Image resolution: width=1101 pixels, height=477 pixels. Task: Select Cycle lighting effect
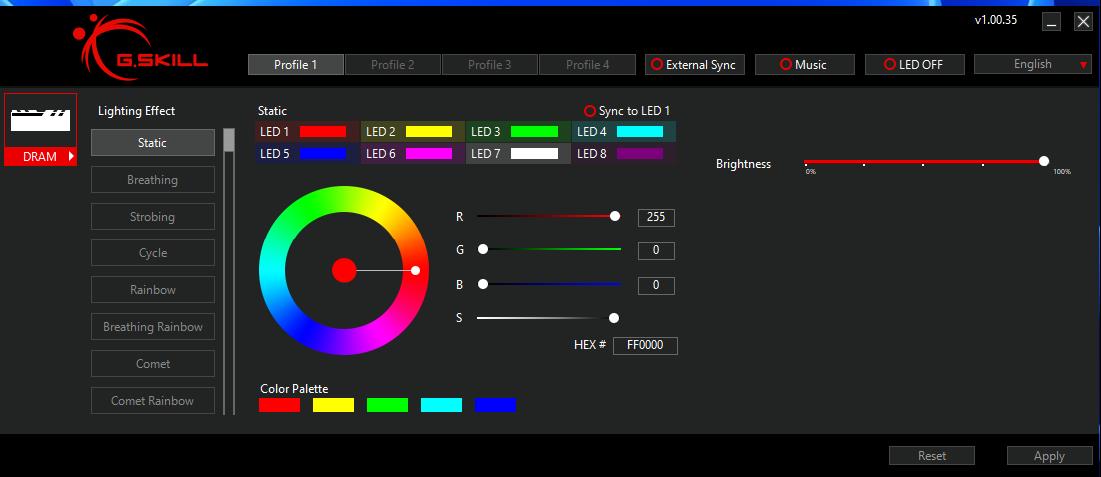(x=152, y=253)
